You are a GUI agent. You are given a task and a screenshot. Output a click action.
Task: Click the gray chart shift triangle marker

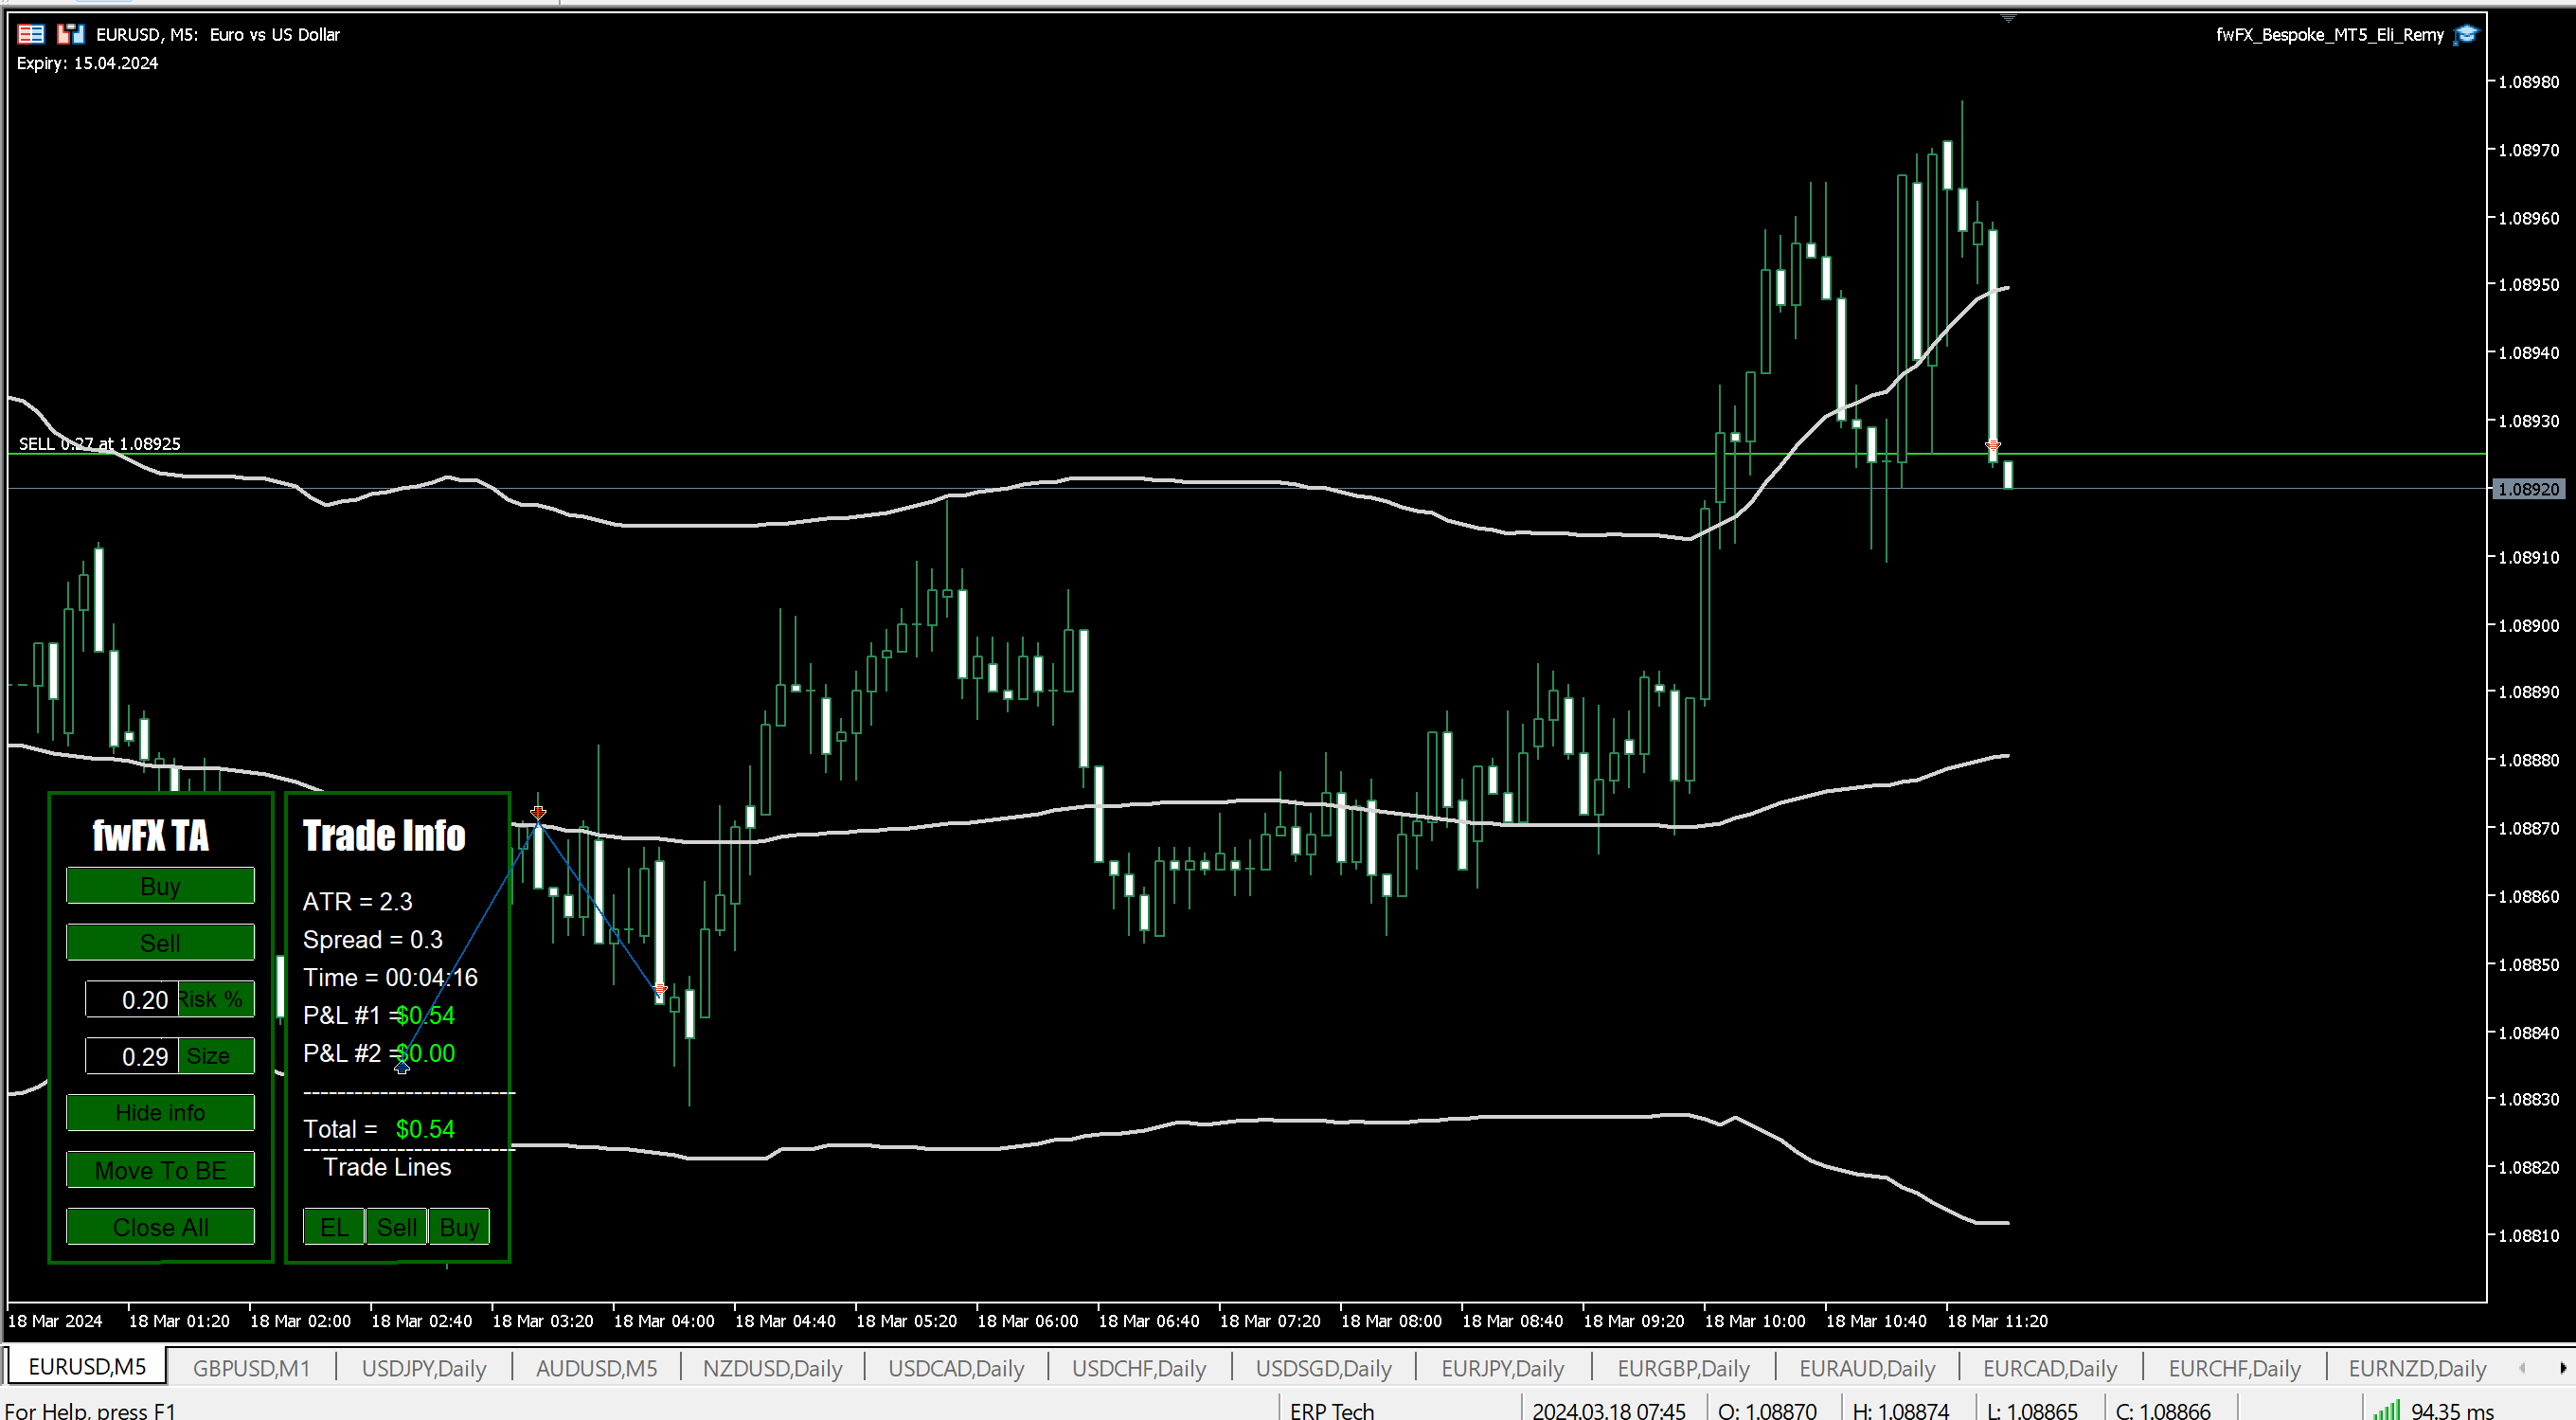[x=2008, y=19]
